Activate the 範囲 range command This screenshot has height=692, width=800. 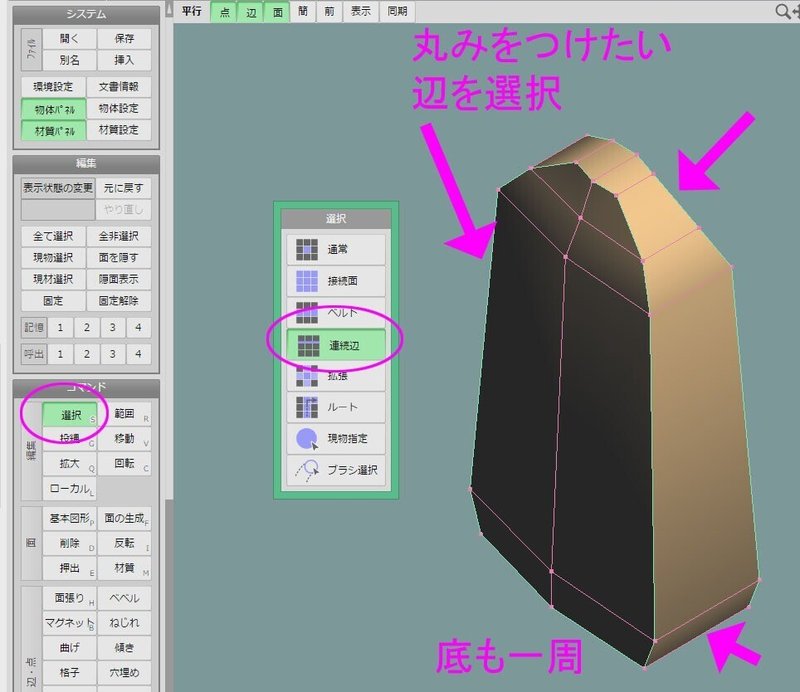pyautogui.click(x=124, y=414)
